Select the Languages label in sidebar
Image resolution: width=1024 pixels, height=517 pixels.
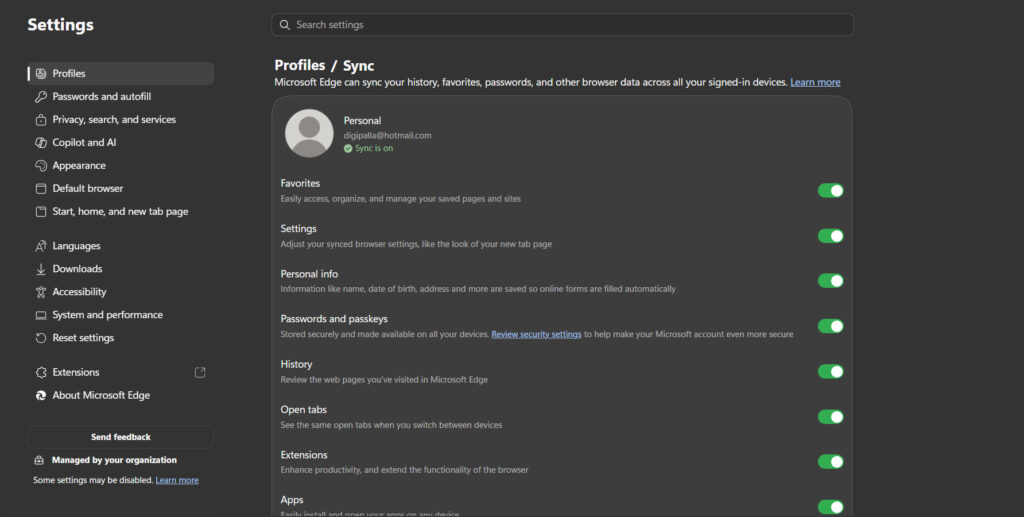[x=76, y=246]
